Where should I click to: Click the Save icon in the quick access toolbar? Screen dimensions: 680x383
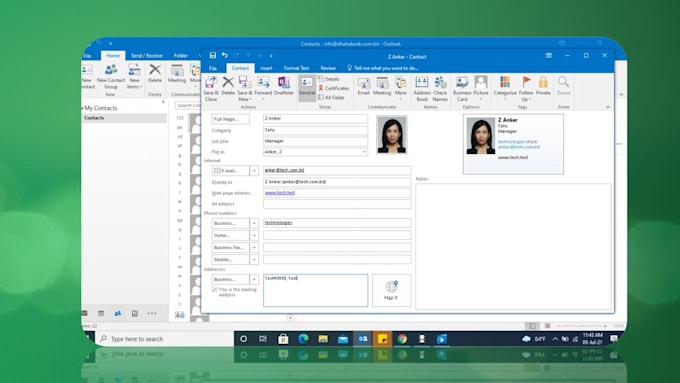212,56
